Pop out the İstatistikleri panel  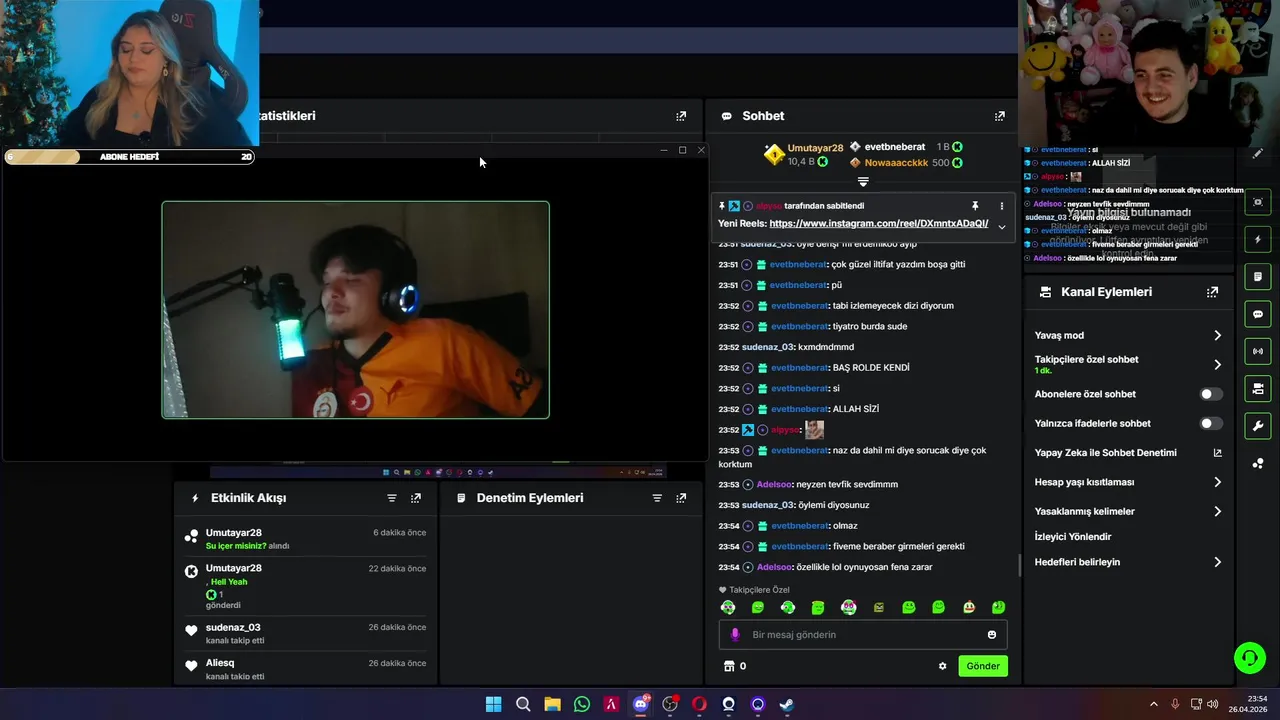tap(681, 116)
